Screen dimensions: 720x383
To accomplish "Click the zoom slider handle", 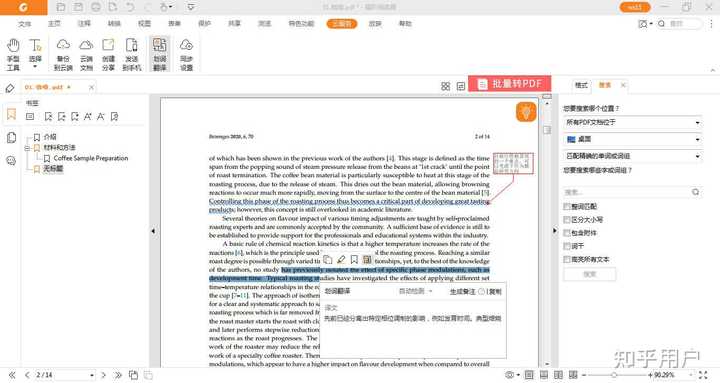I will [x=614, y=375].
